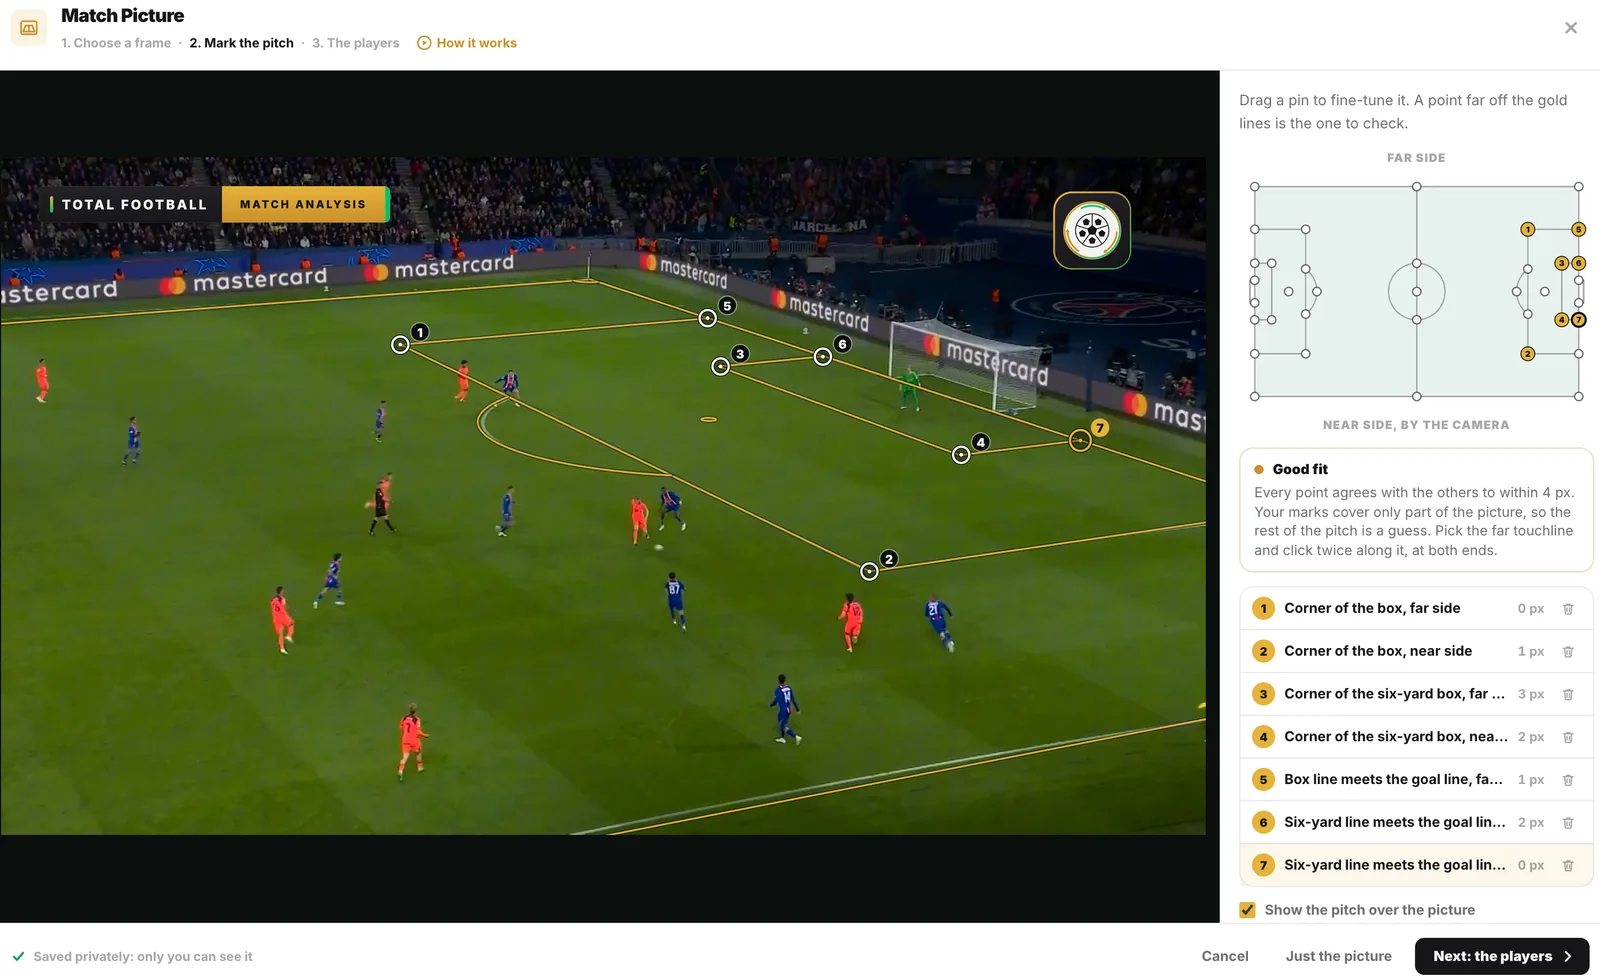Screen dimensions: 1600x976
Task: Delete point 1 Corner of the box, far side
Action: pyautogui.click(x=1568, y=609)
